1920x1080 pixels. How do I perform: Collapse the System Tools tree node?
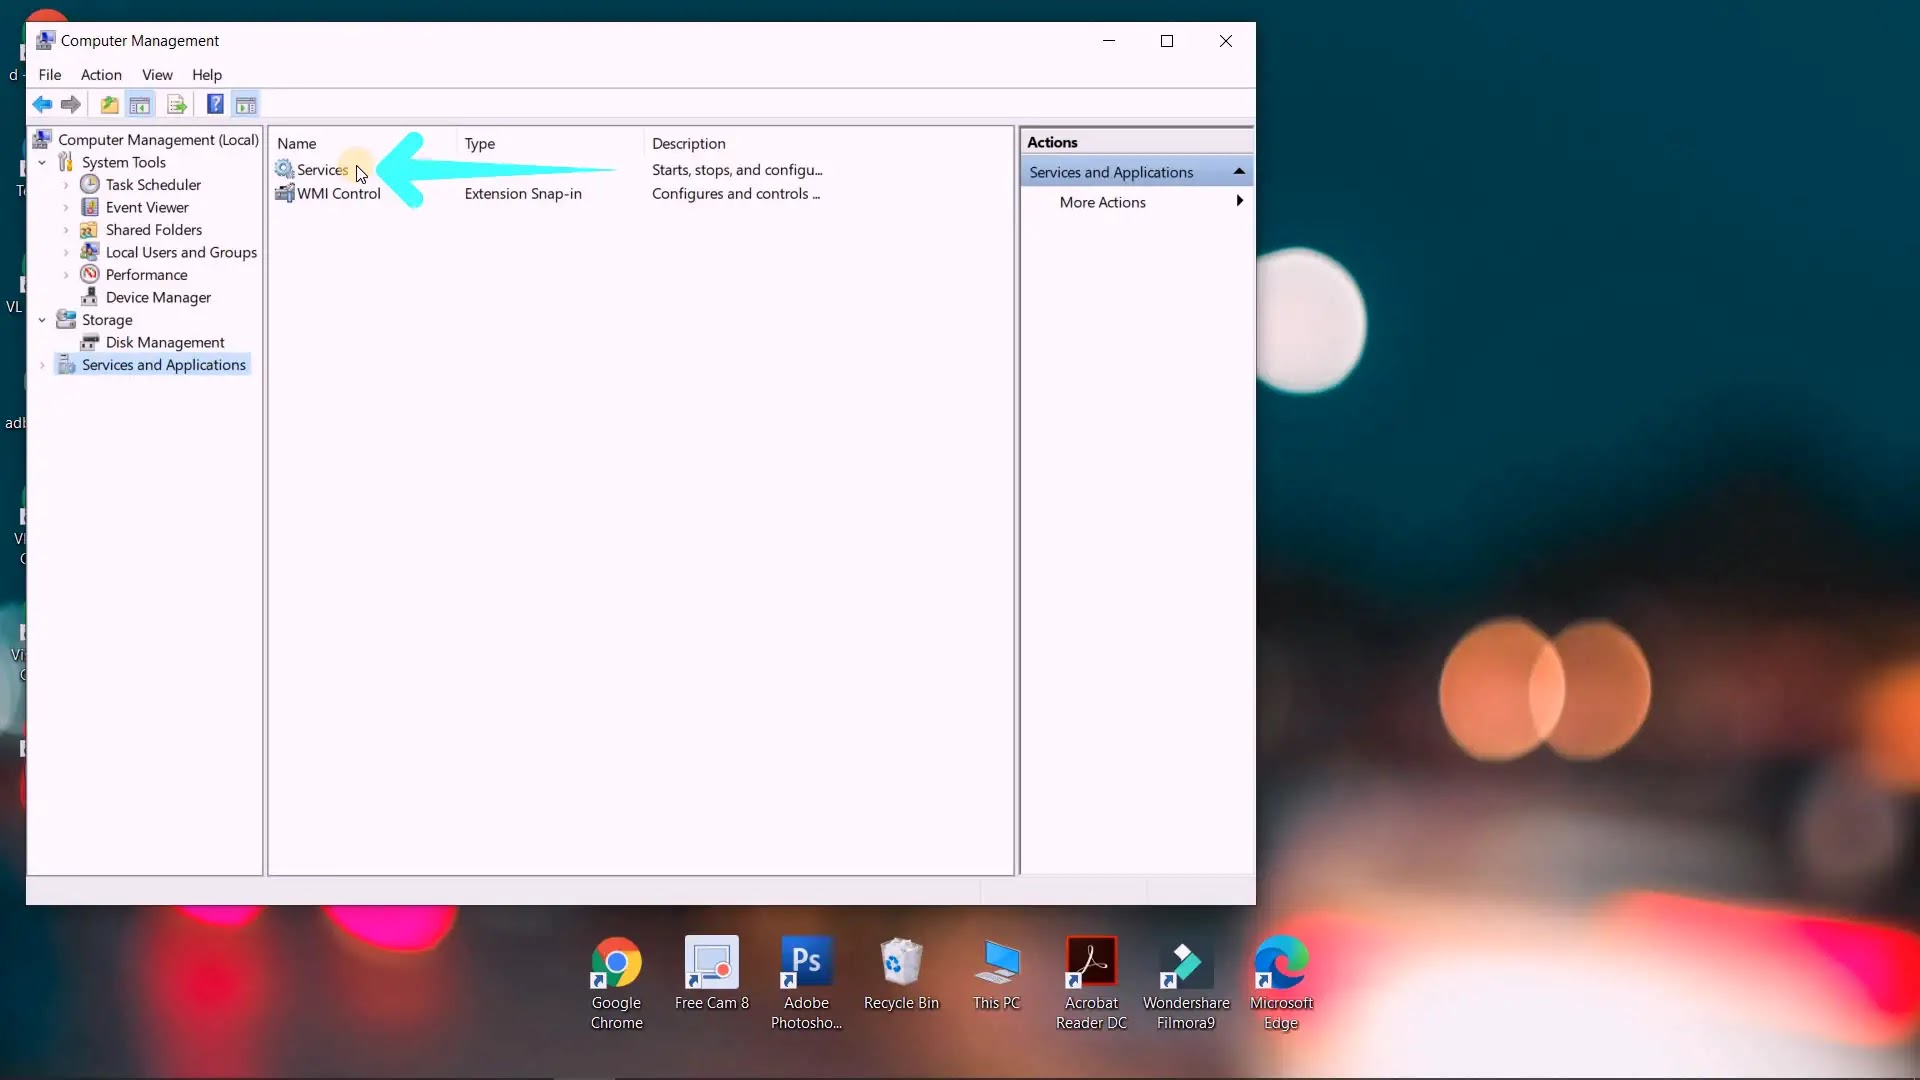(x=42, y=162)
